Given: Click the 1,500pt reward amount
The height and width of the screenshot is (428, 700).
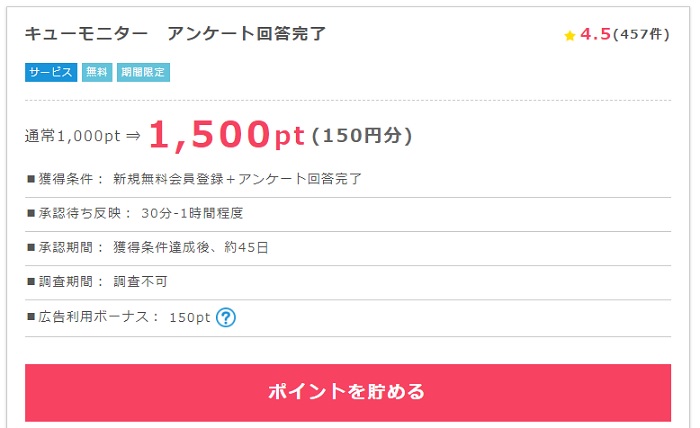Looking at the screenshot, I should click(x=227, y=135).
